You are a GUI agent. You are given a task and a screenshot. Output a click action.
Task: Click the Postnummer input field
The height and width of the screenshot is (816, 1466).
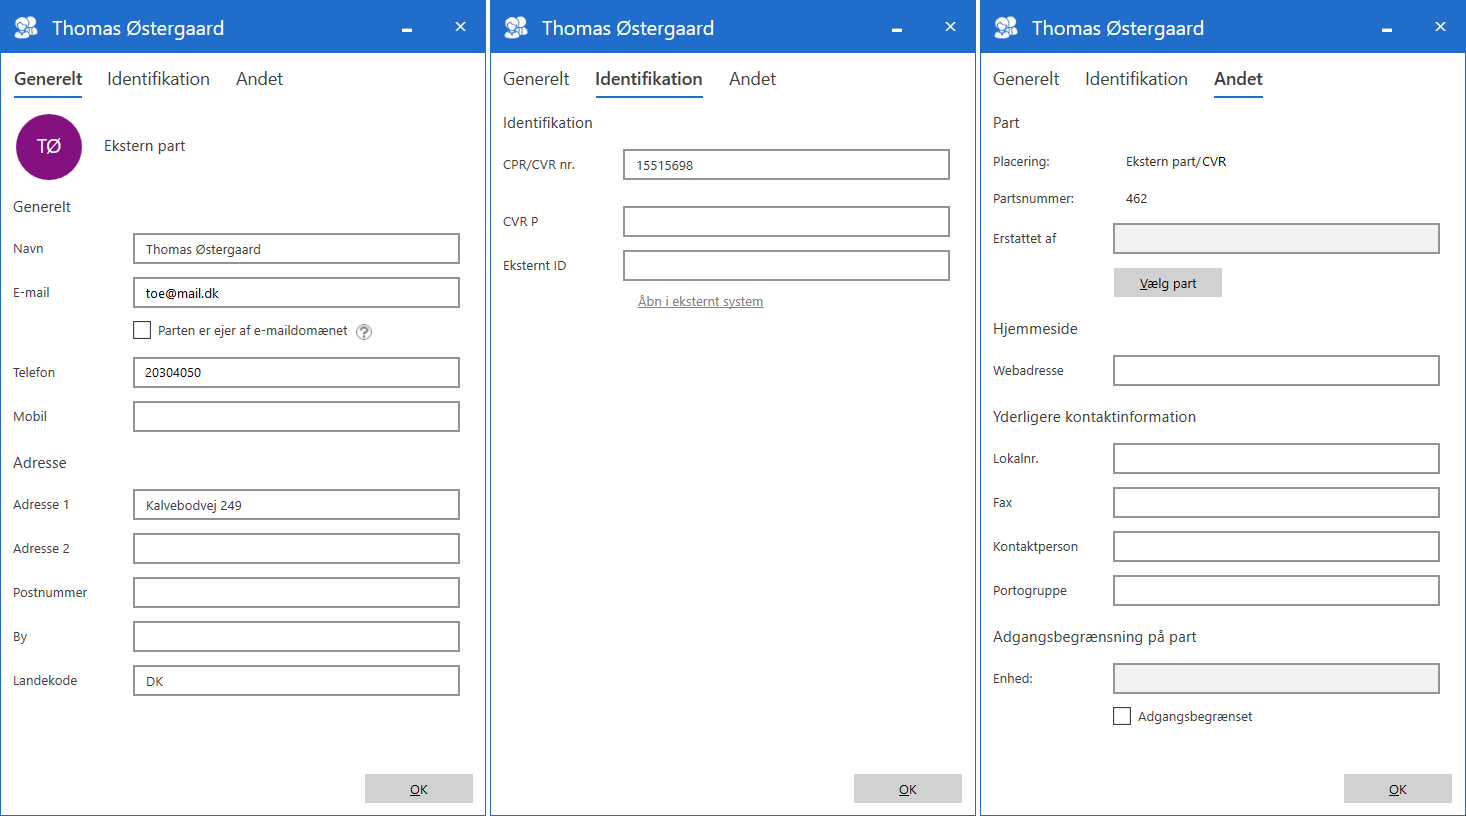pos(296,592)
